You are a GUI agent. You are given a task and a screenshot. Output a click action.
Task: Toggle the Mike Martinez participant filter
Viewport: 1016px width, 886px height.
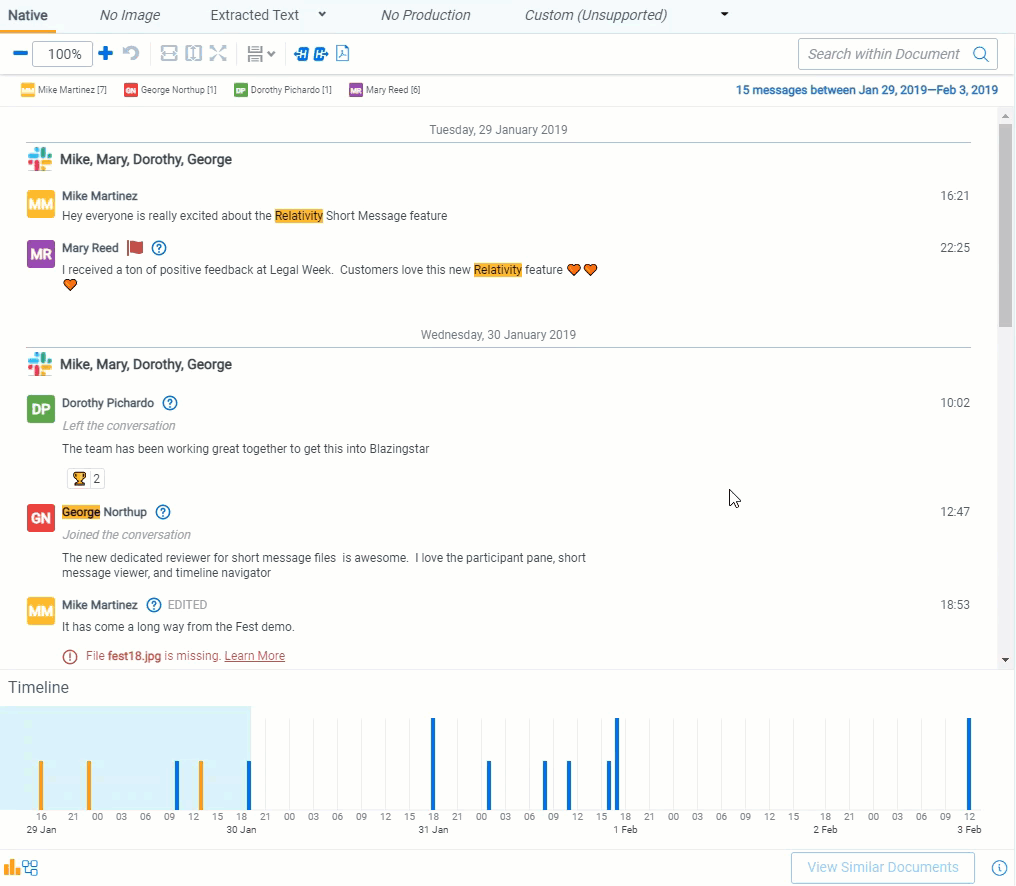tap(64, 90)
